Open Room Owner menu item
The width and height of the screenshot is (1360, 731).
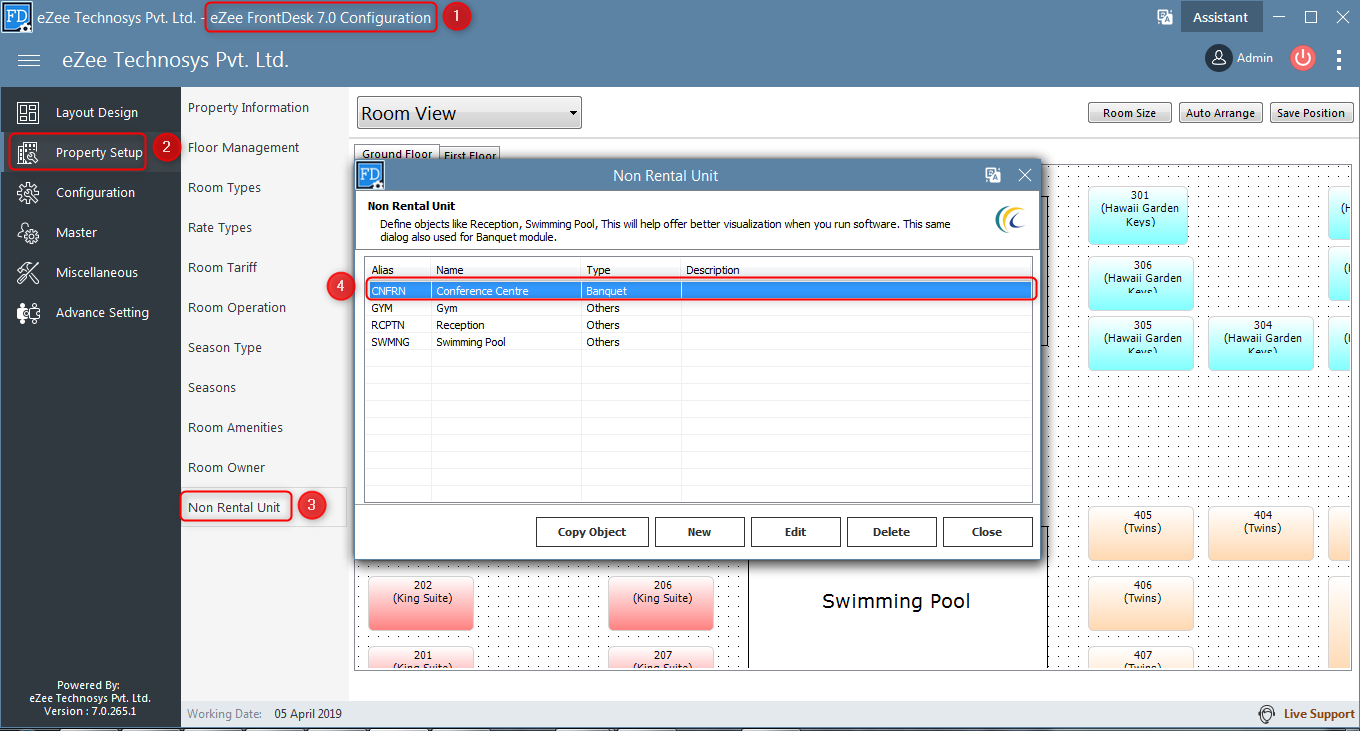227,468
